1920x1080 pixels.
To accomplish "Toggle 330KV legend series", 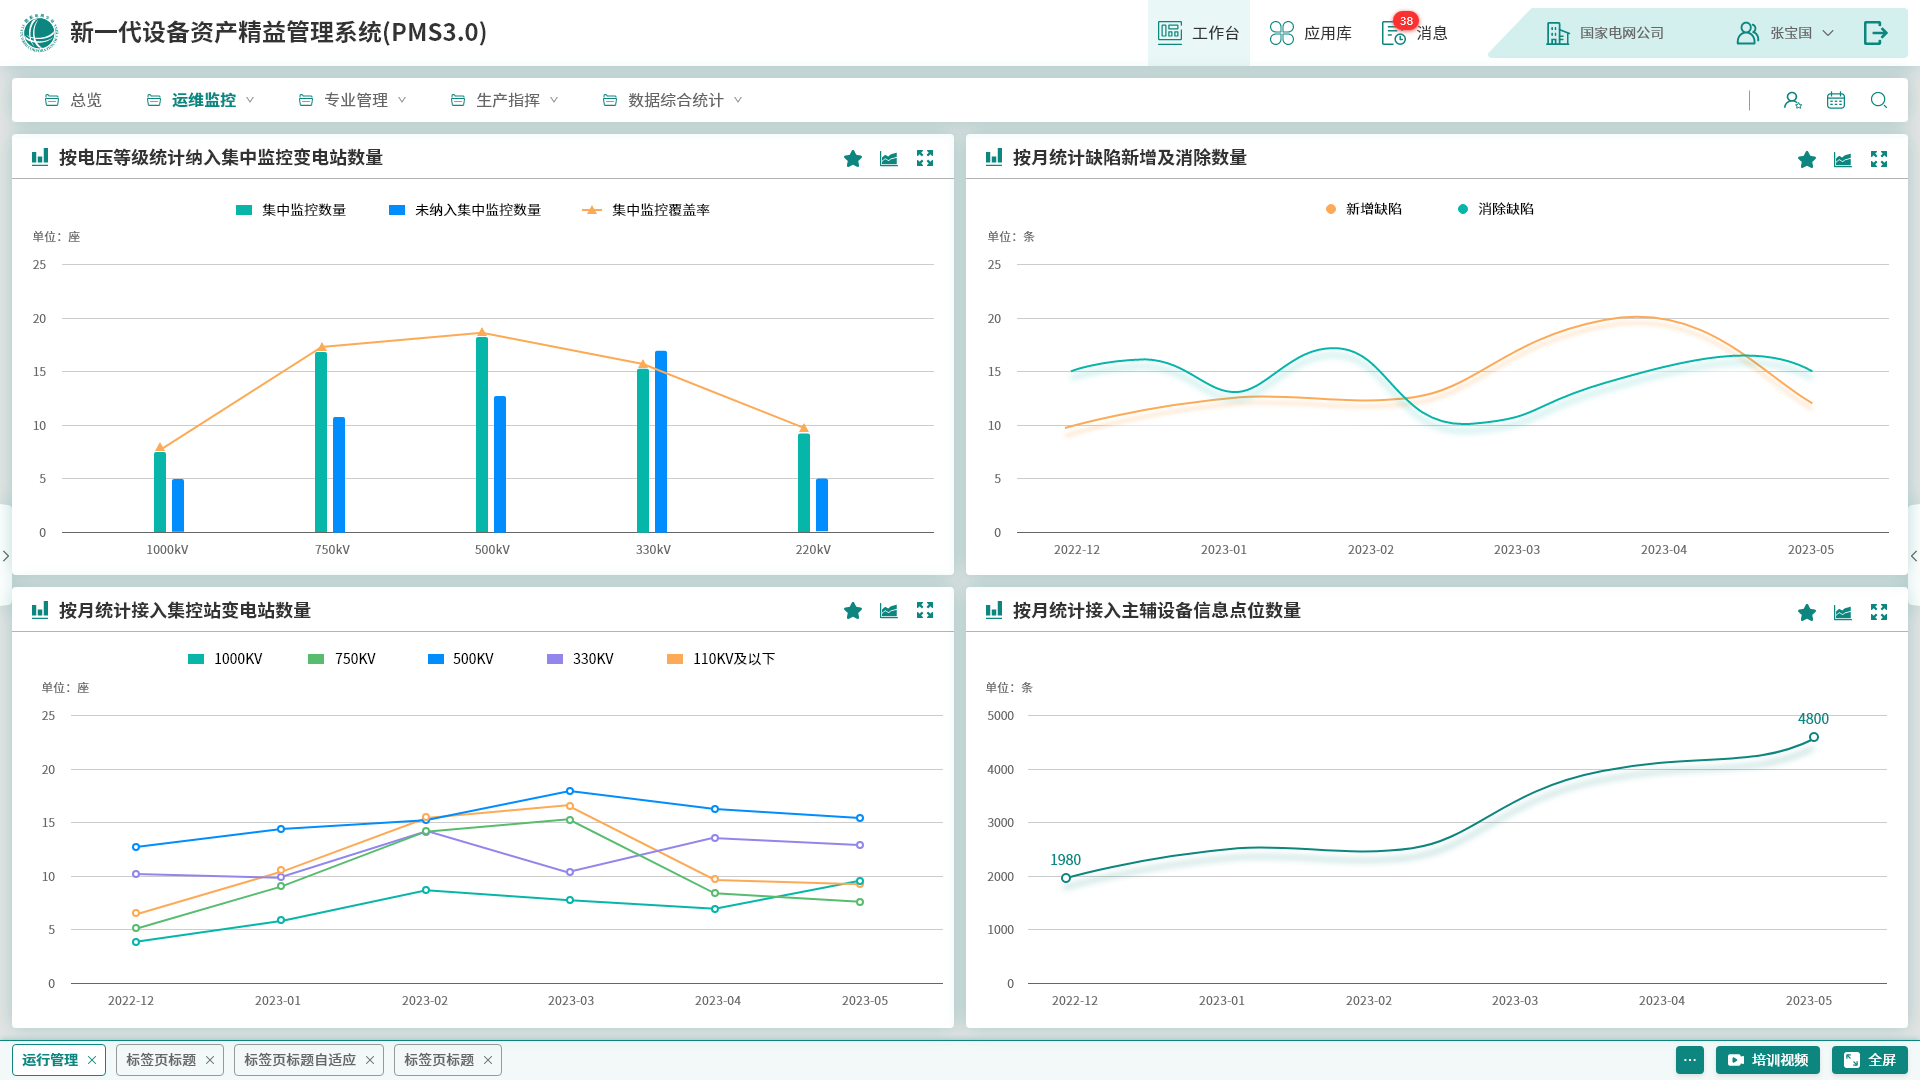I will coord(580,659).
